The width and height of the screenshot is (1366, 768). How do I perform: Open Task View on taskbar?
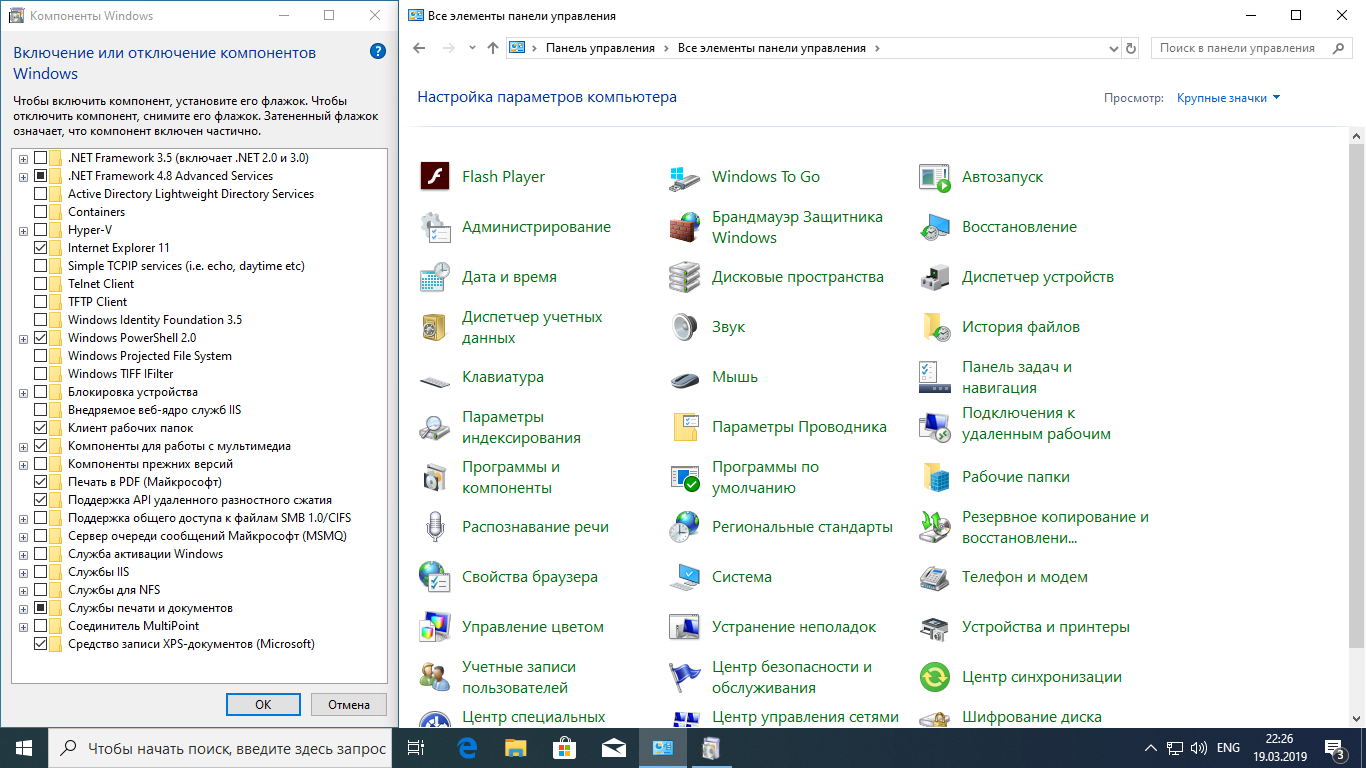point(418,748)
